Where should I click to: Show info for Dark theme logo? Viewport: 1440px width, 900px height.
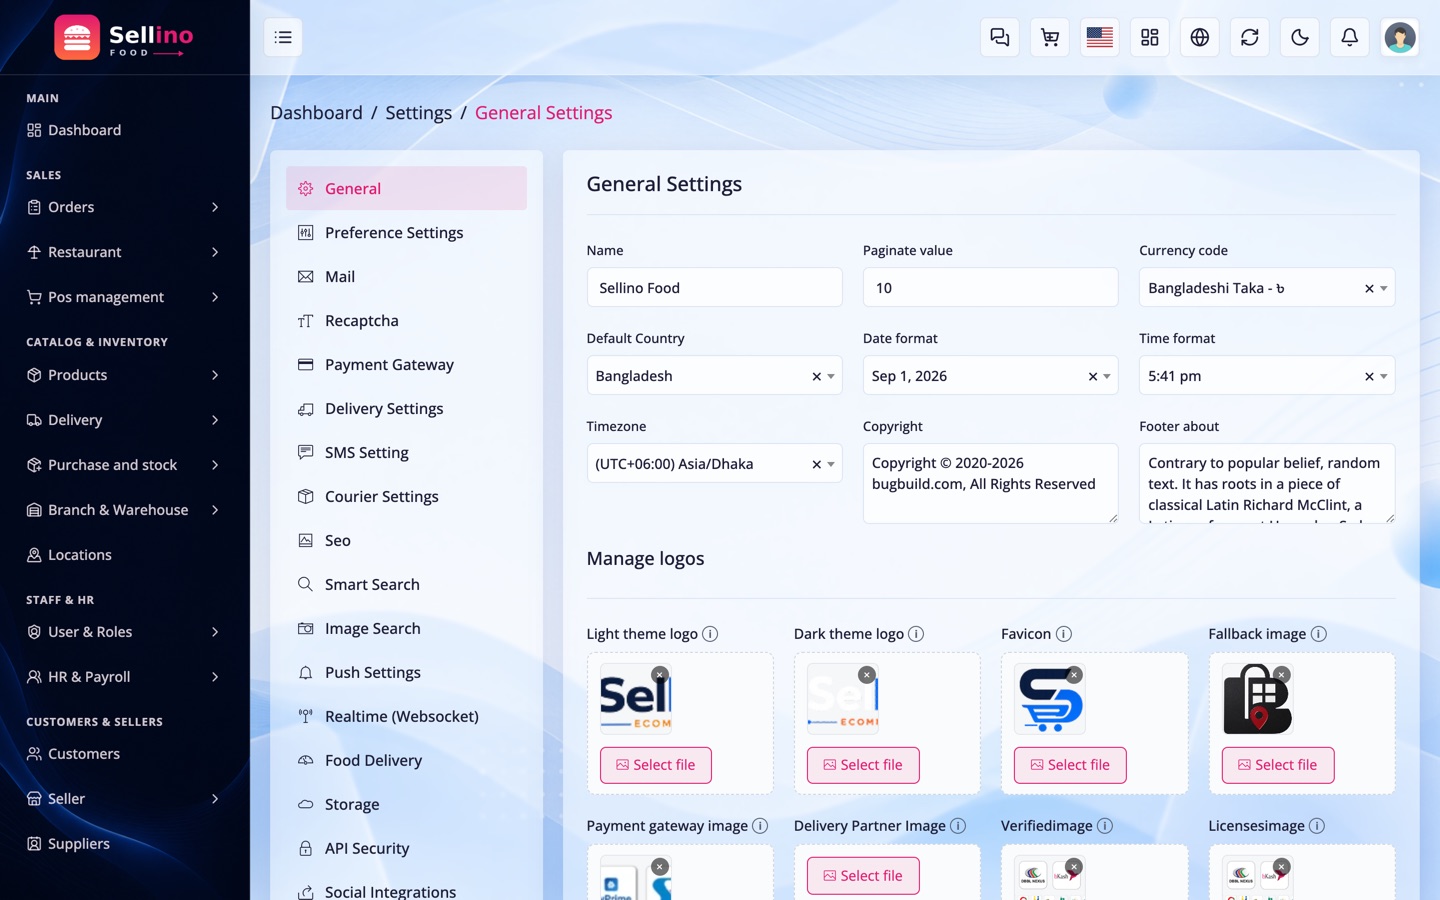(916, 634)
